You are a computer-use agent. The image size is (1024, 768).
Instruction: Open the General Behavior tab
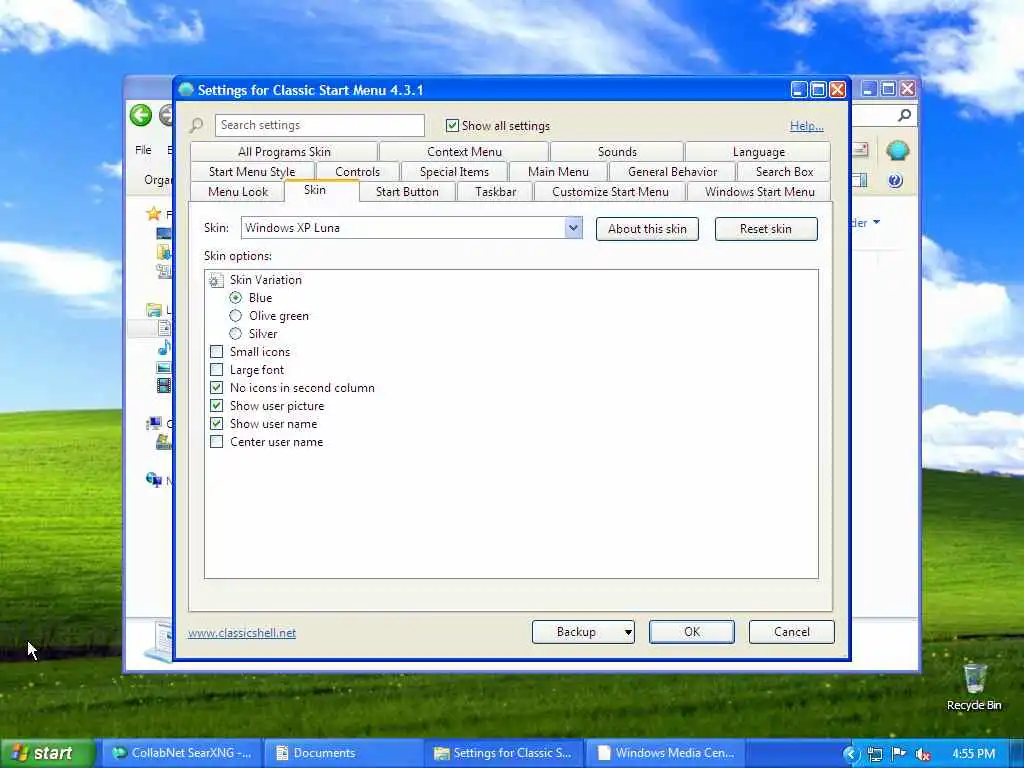click(672, 172)
